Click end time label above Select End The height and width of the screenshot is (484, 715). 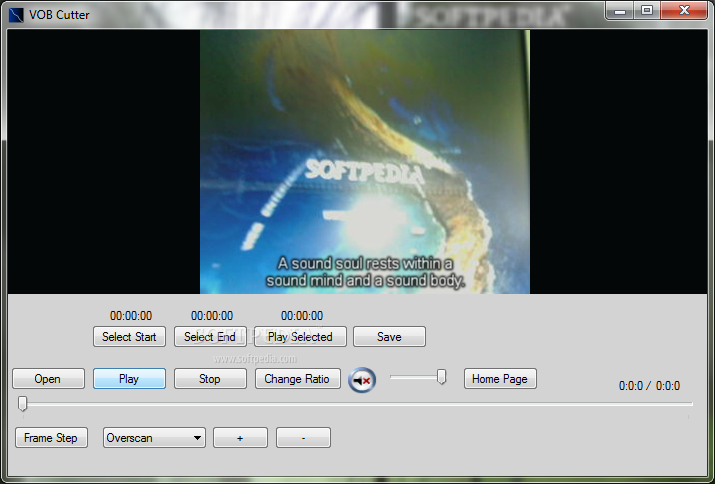coord(212,316)
